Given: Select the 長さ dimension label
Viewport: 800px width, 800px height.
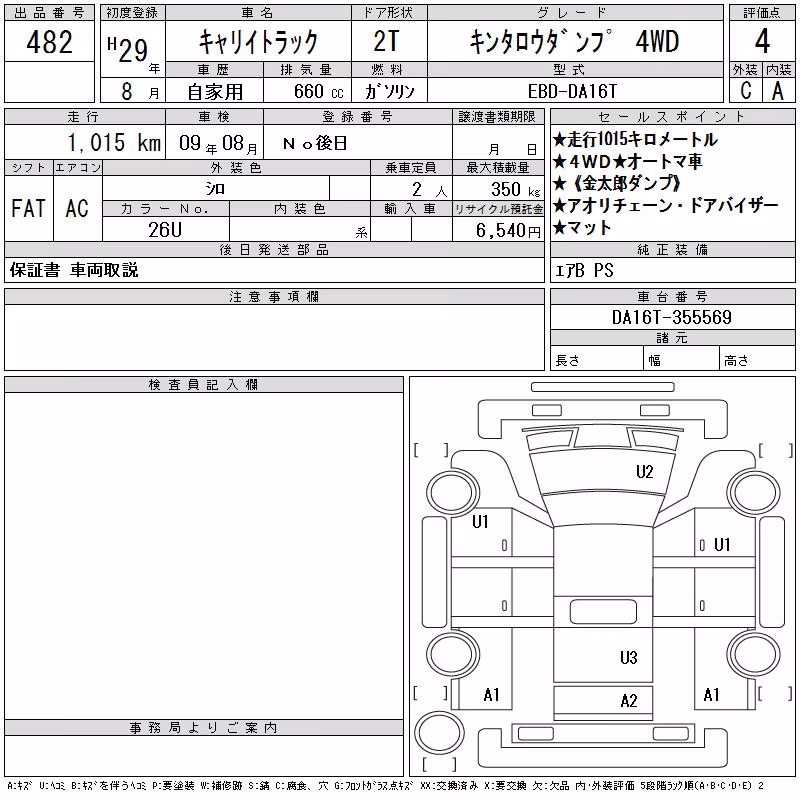Looking at the screenshot, I should [x=567, y=361].
